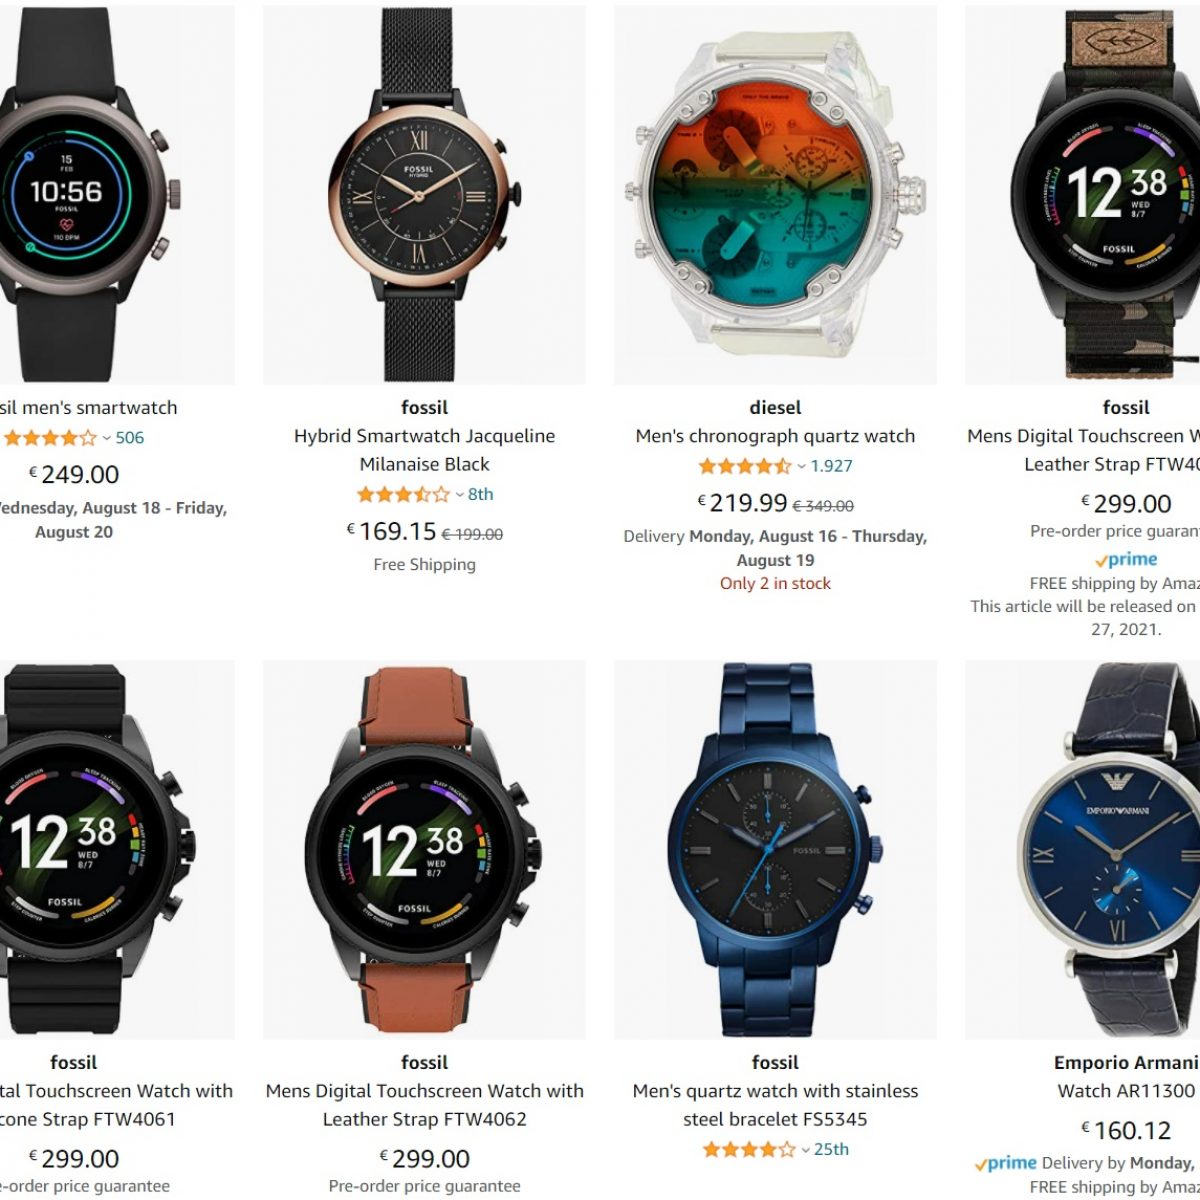Open the 506 reviews link

130,438
